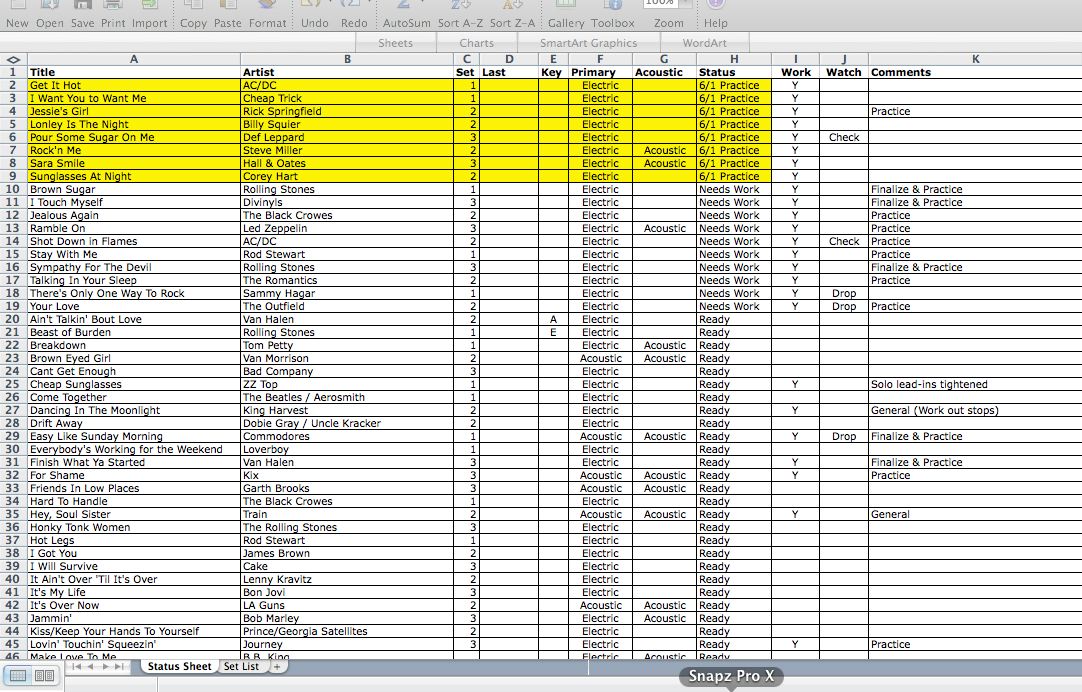The height and width of the screenshot is (692, 1082).
Task: Switch to the Set List sheet tab
Action: click(x=242, y=666)
